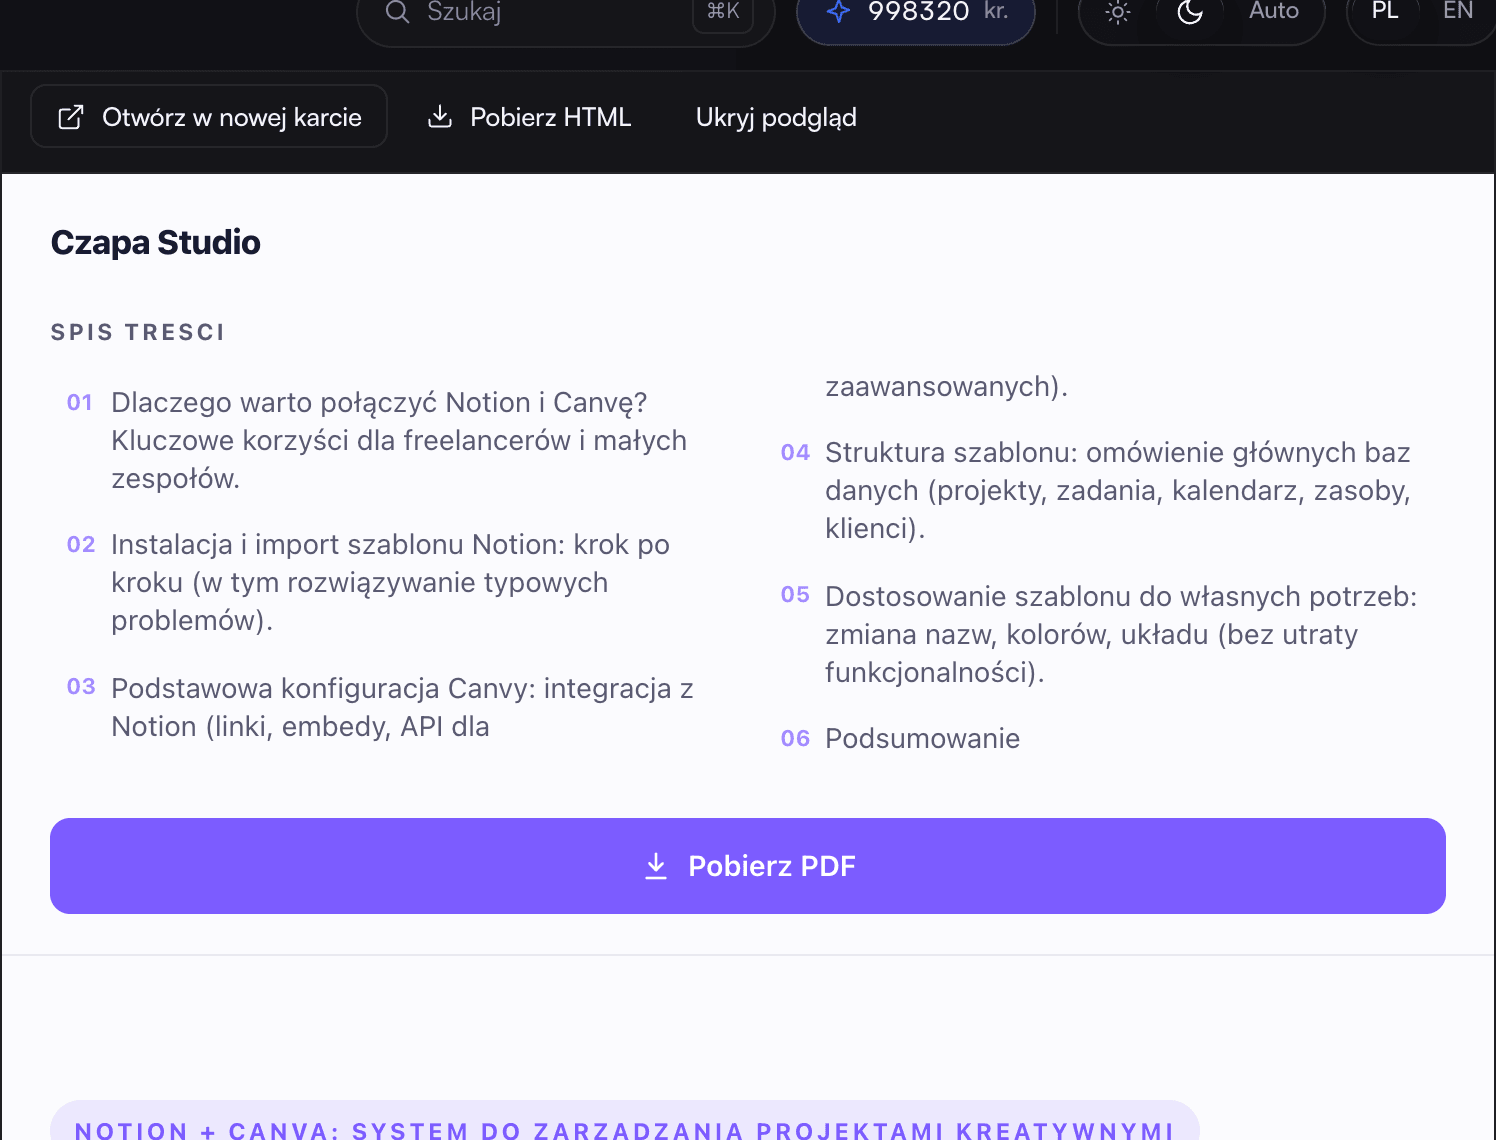
Task: Click the external link icon
Action: click(x=71, y=117)
